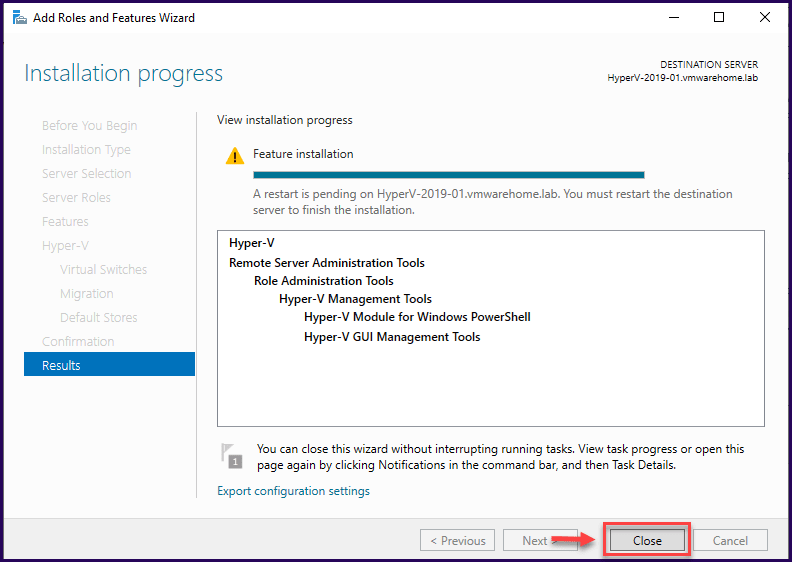Select the Results step

(109, 364)
